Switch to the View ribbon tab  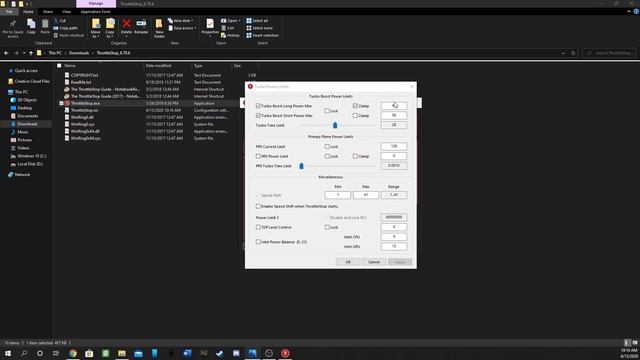(x=66, y=11)
